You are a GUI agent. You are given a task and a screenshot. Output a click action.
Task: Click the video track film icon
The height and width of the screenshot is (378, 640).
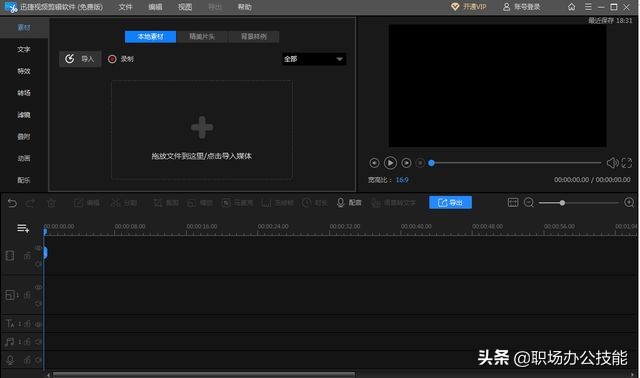click(x=10, y=256)
